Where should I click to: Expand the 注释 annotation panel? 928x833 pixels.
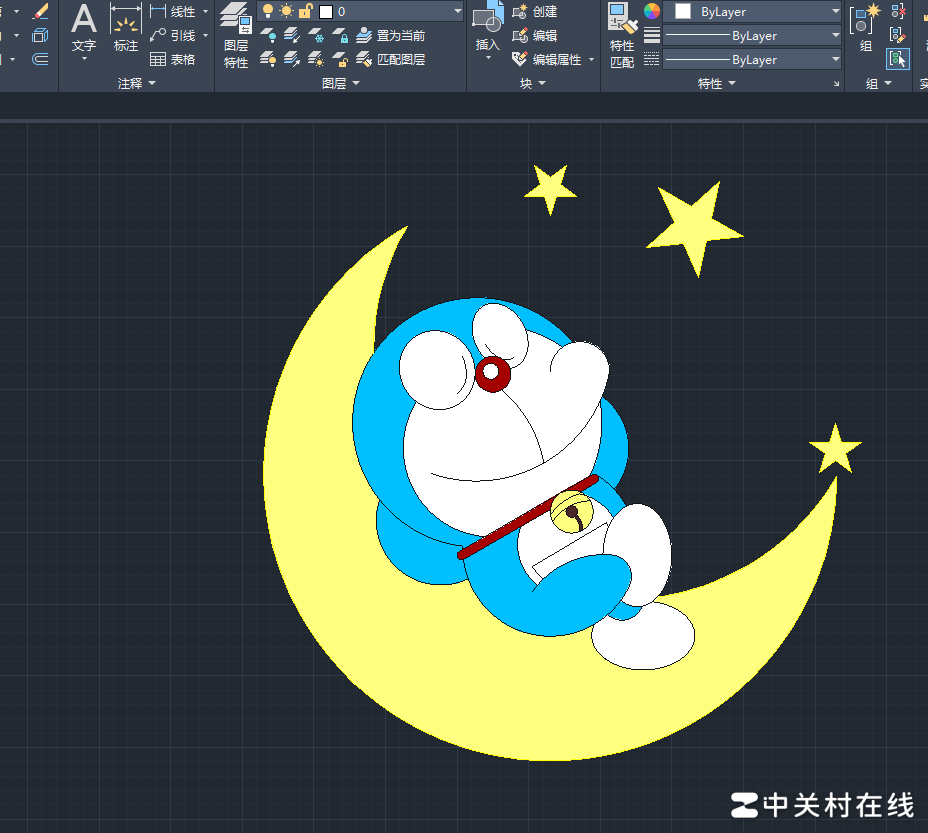pos(136,84)
